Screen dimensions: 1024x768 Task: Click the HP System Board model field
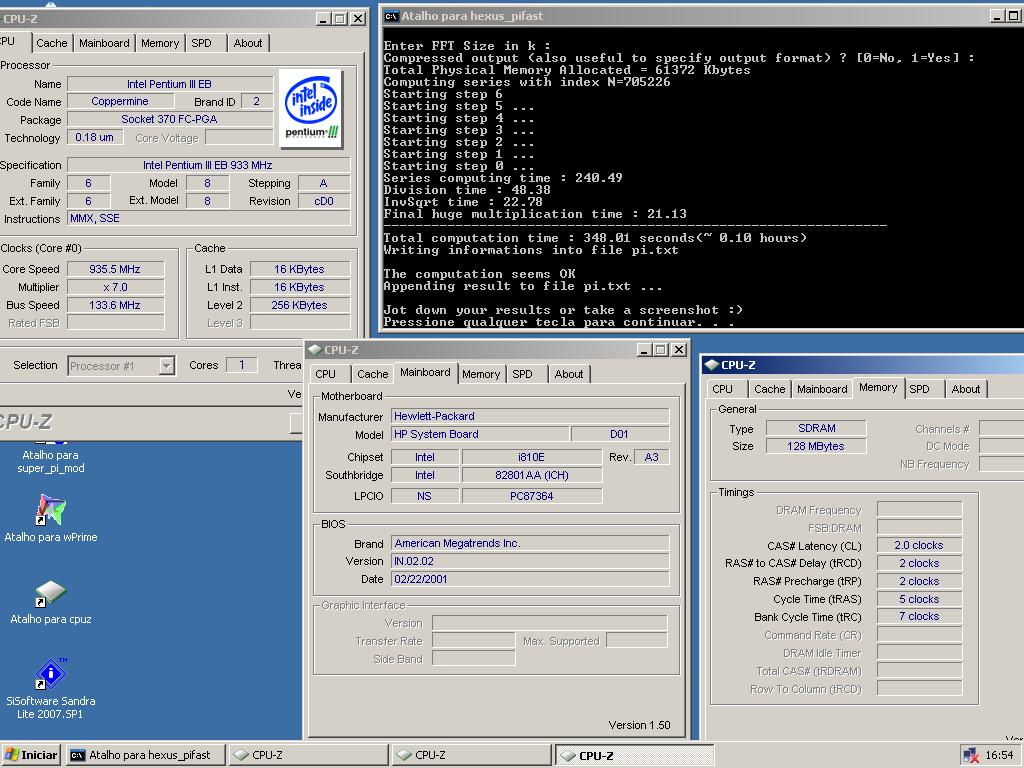(479, 434)
